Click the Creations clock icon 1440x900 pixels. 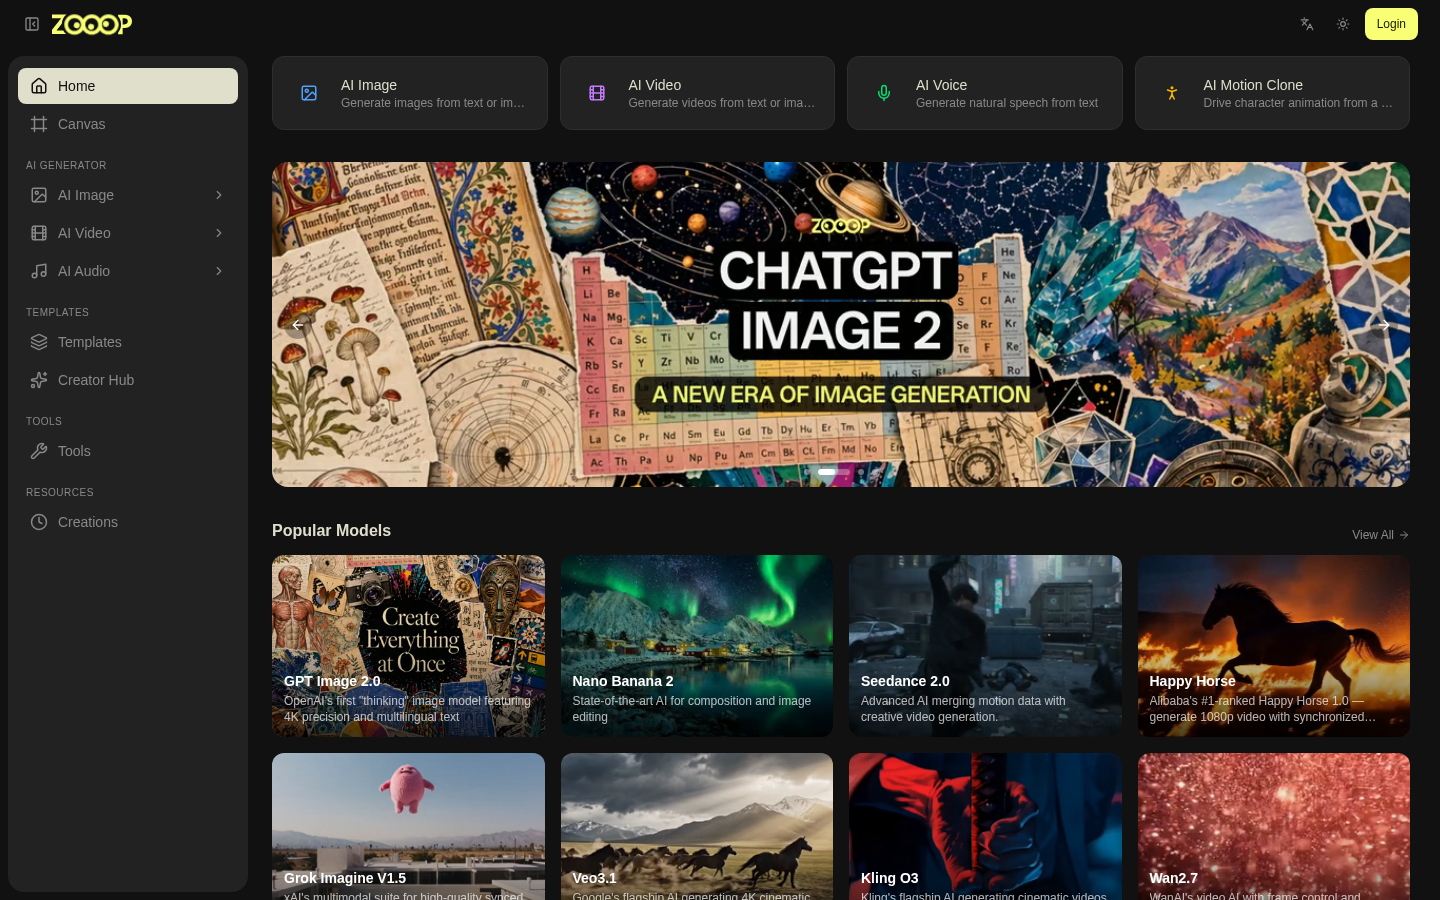(x=39, y=522)
